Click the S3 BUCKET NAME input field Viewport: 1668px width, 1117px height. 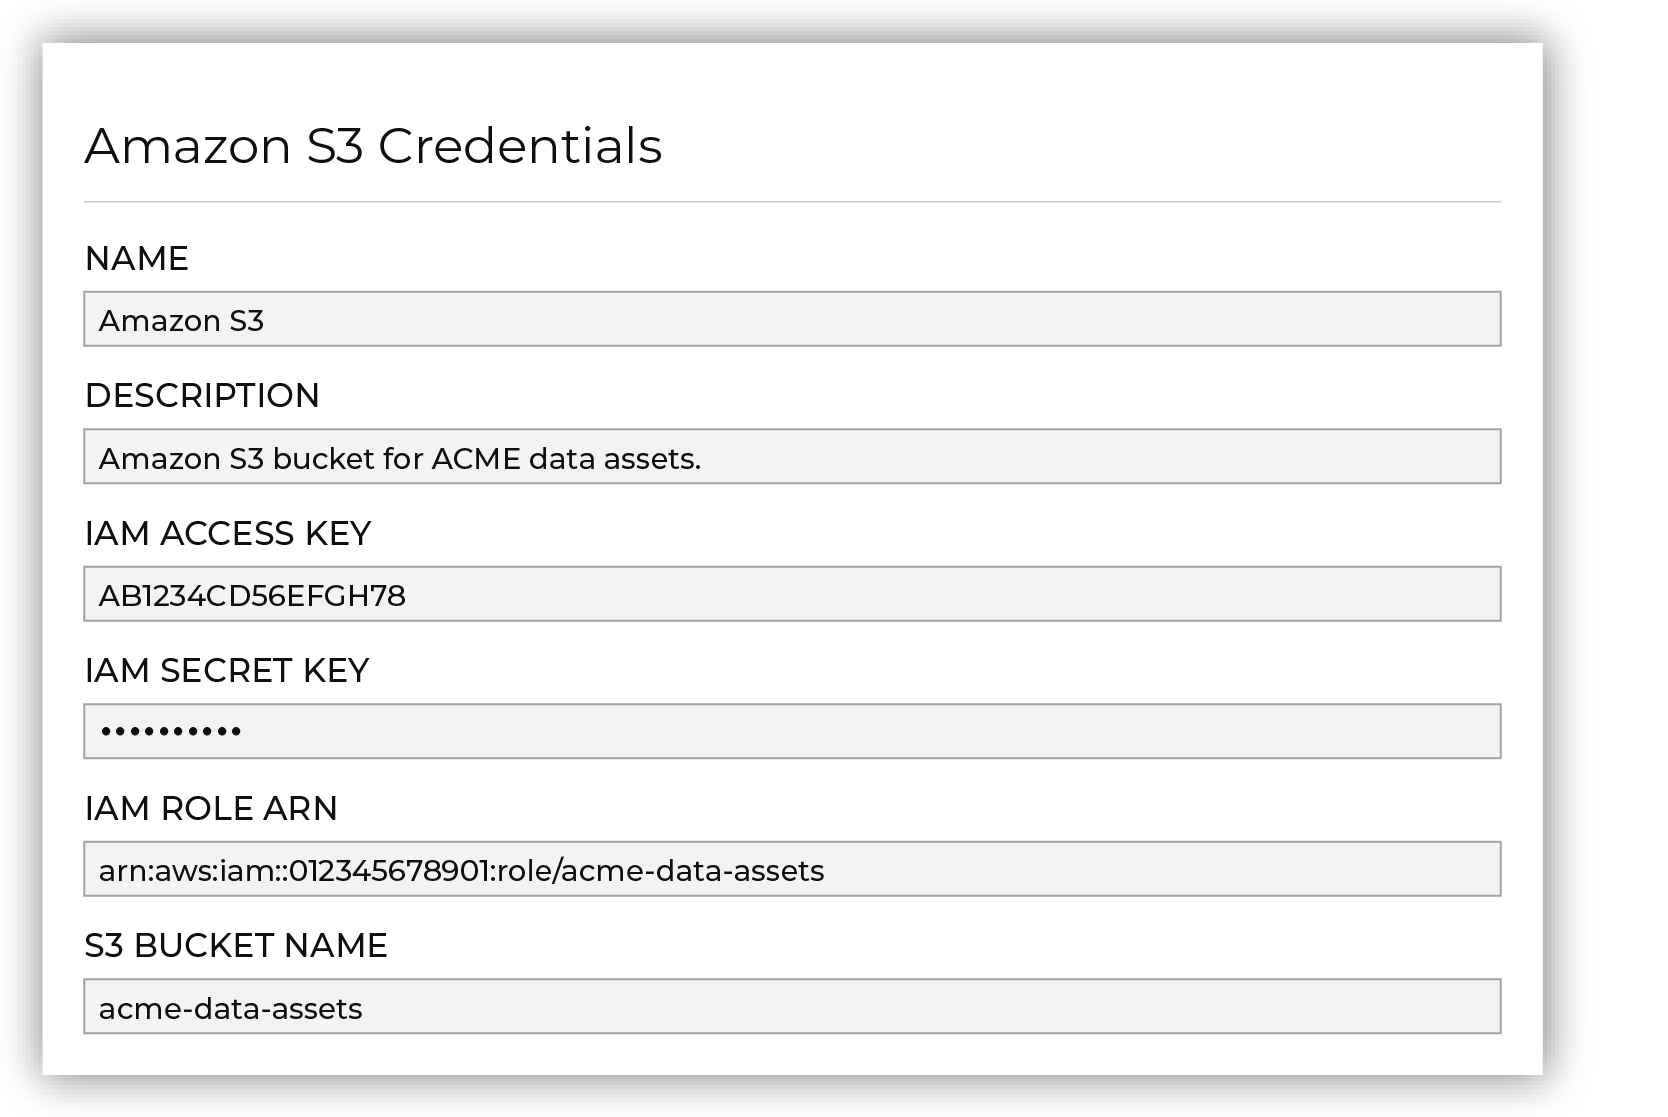(x=792, y=1006)
